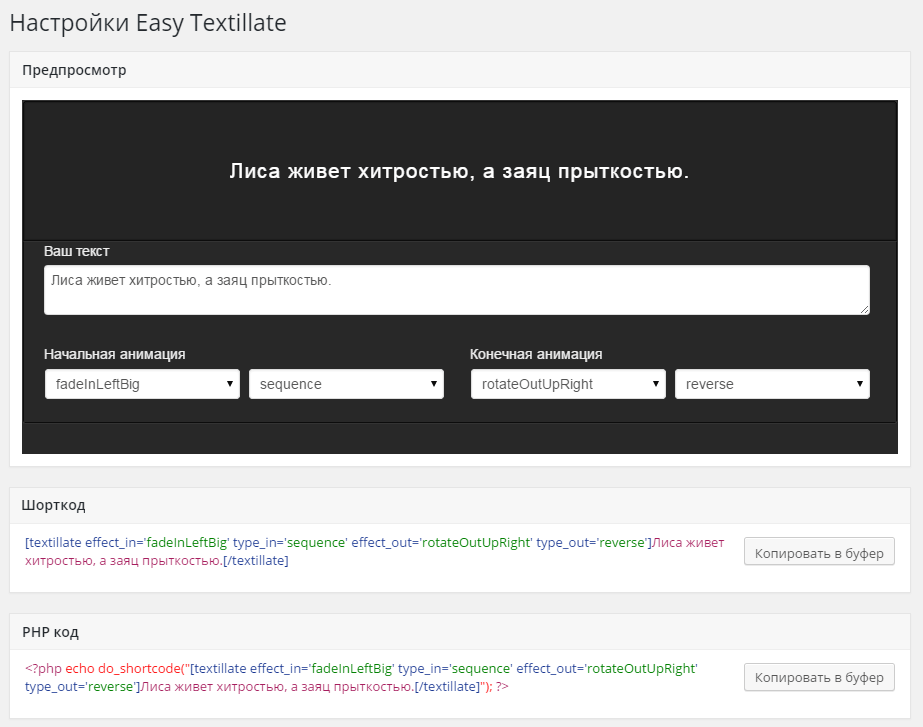923x727 pixels.
Task: Open the fadeInLeftBig effect dropdown
Action: [142, 384]
